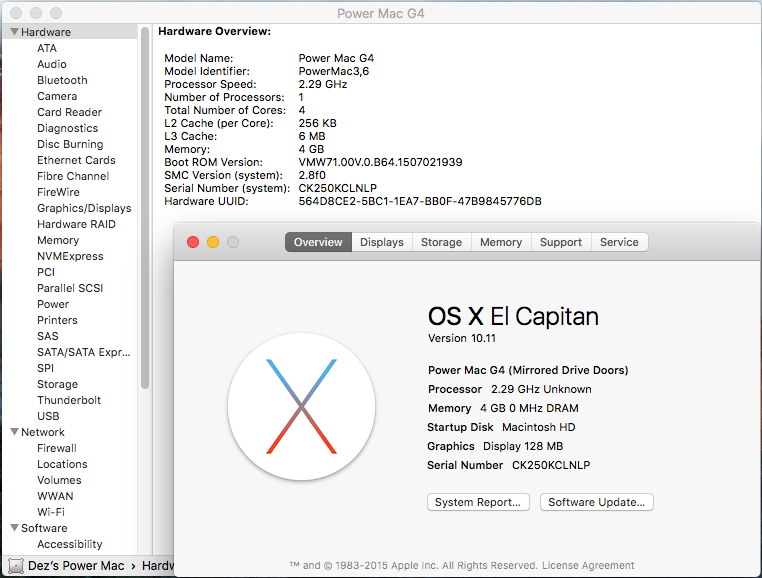This screenshot has width=762, height=578.
Task: Select the Software category row
Action: [x=69, y=528]
